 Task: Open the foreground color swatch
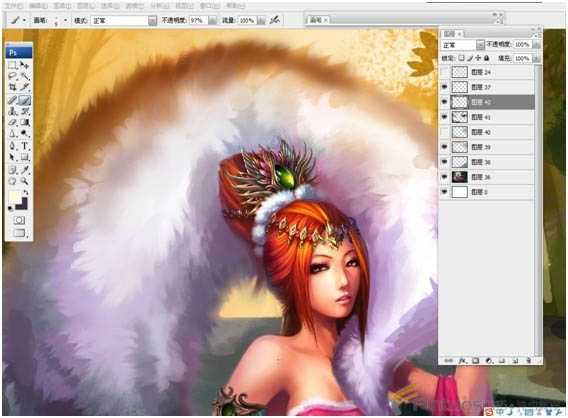[x=15, y=197]
